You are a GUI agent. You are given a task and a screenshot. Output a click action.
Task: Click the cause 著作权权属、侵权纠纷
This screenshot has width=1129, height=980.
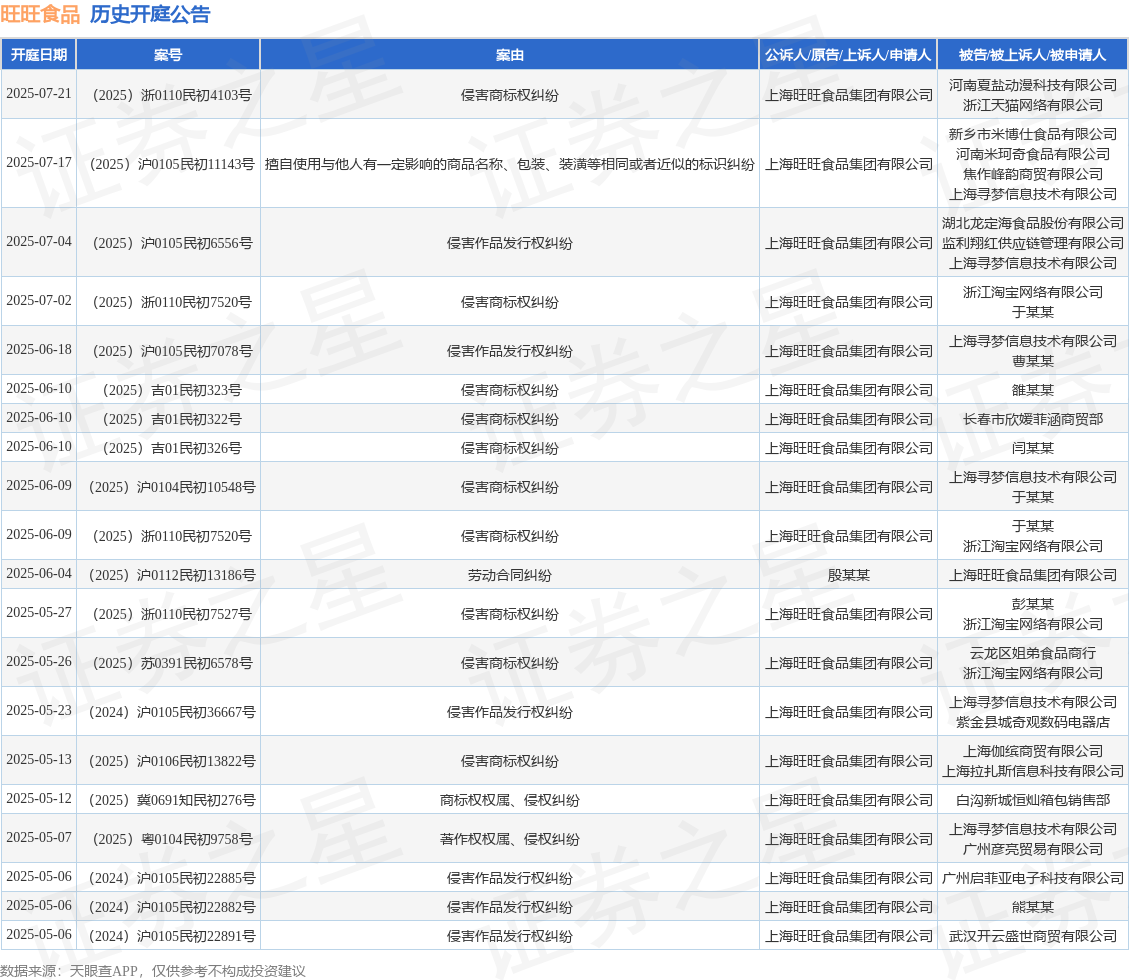click(510, 838)
